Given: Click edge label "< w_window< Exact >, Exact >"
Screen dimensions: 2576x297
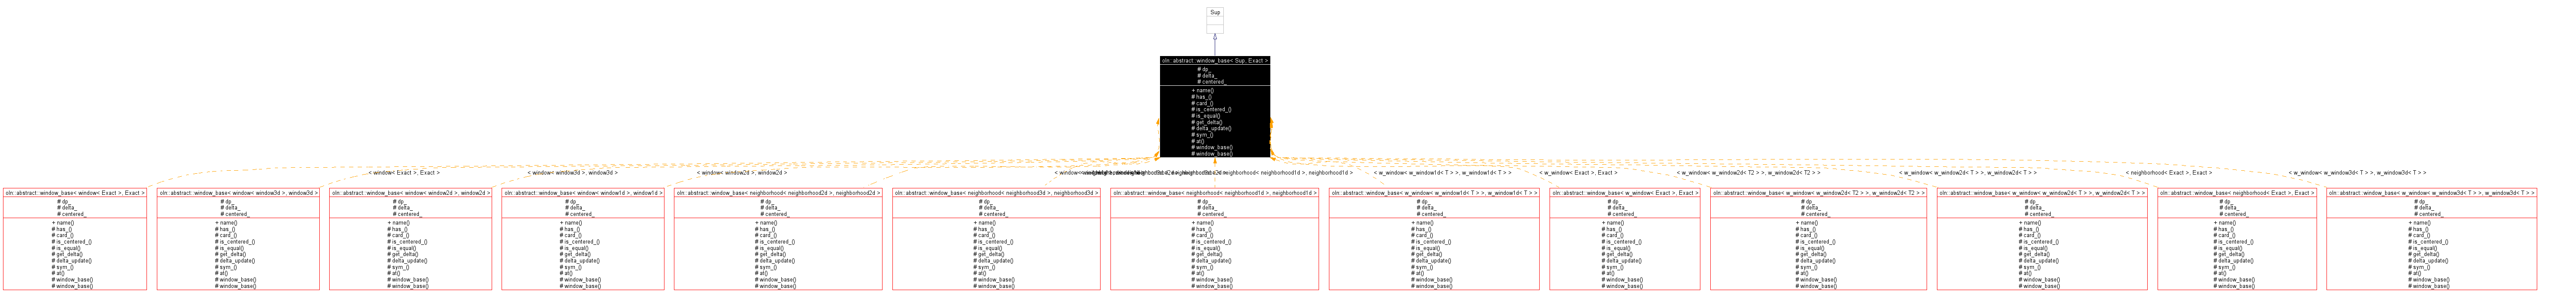Looking at the screenshot, I should [x=1578, y=173].
